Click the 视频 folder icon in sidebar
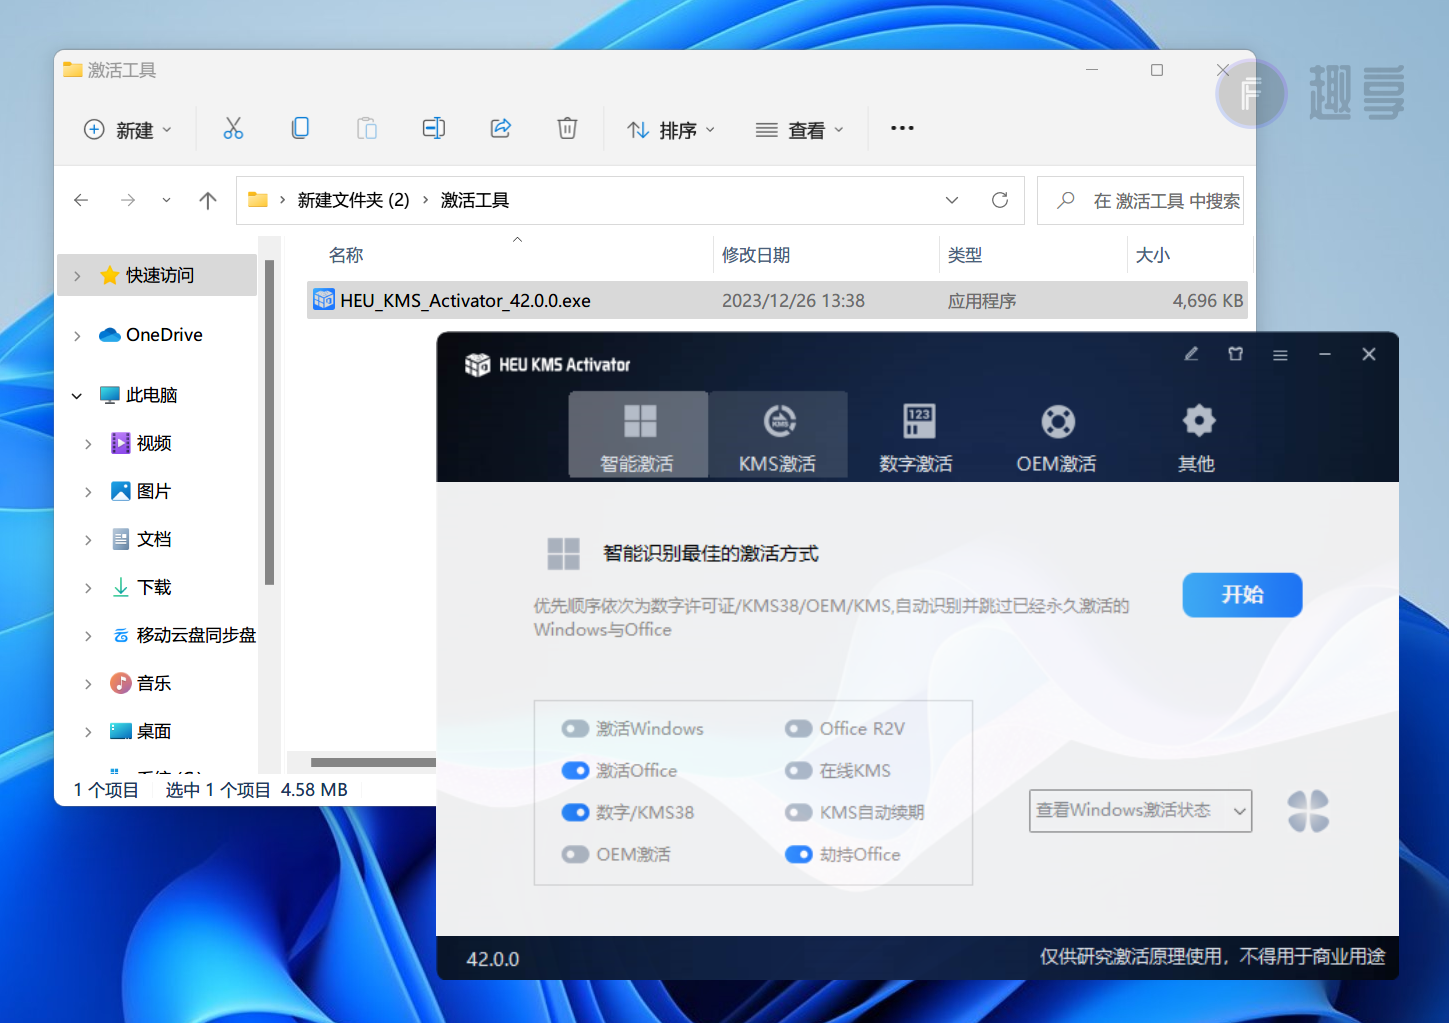 [x=120, y=443]
